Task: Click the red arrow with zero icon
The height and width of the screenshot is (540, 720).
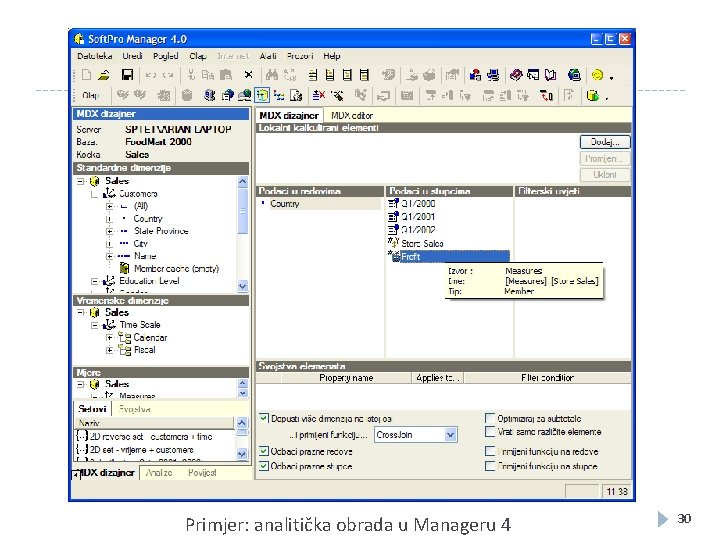Action: [546, 96]
